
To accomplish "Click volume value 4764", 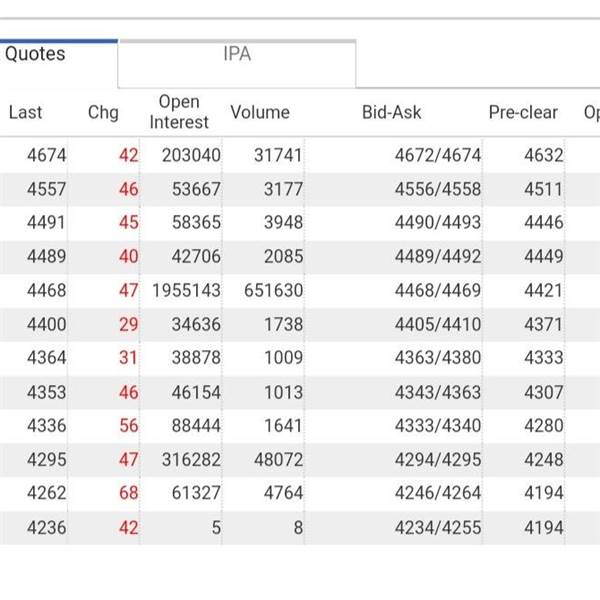I will (283, 492).
